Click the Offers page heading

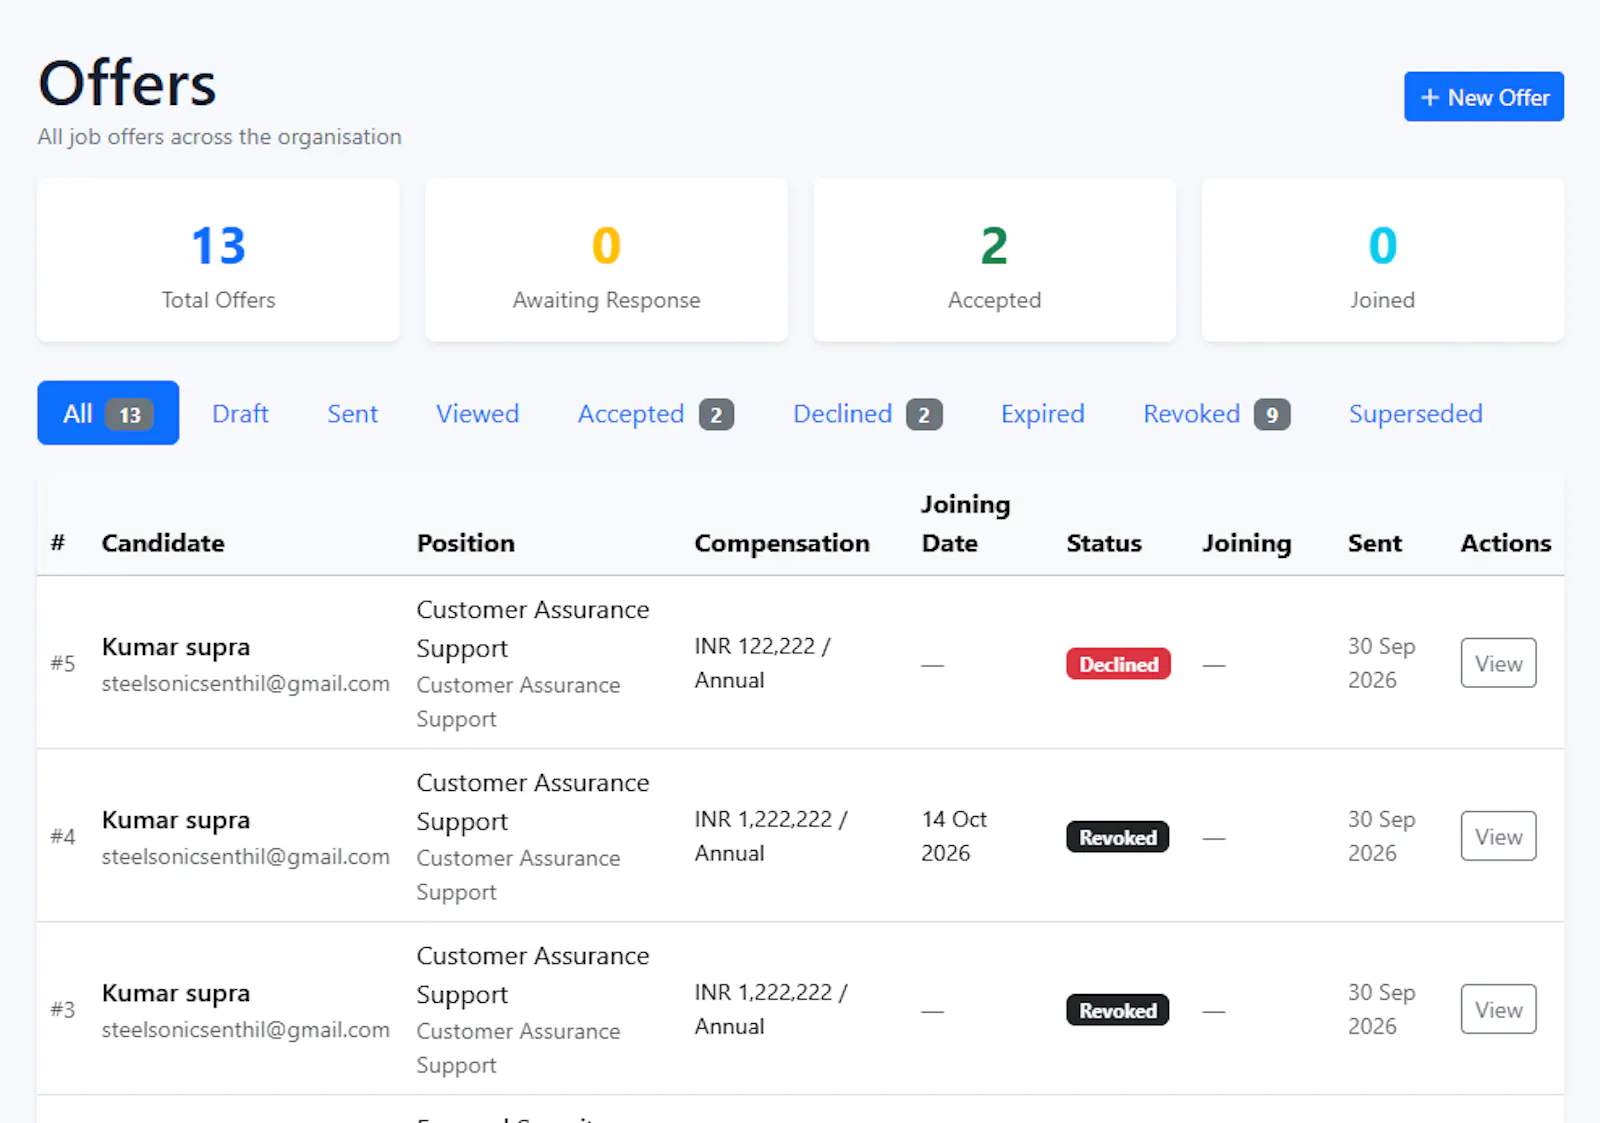pos(127,83)
